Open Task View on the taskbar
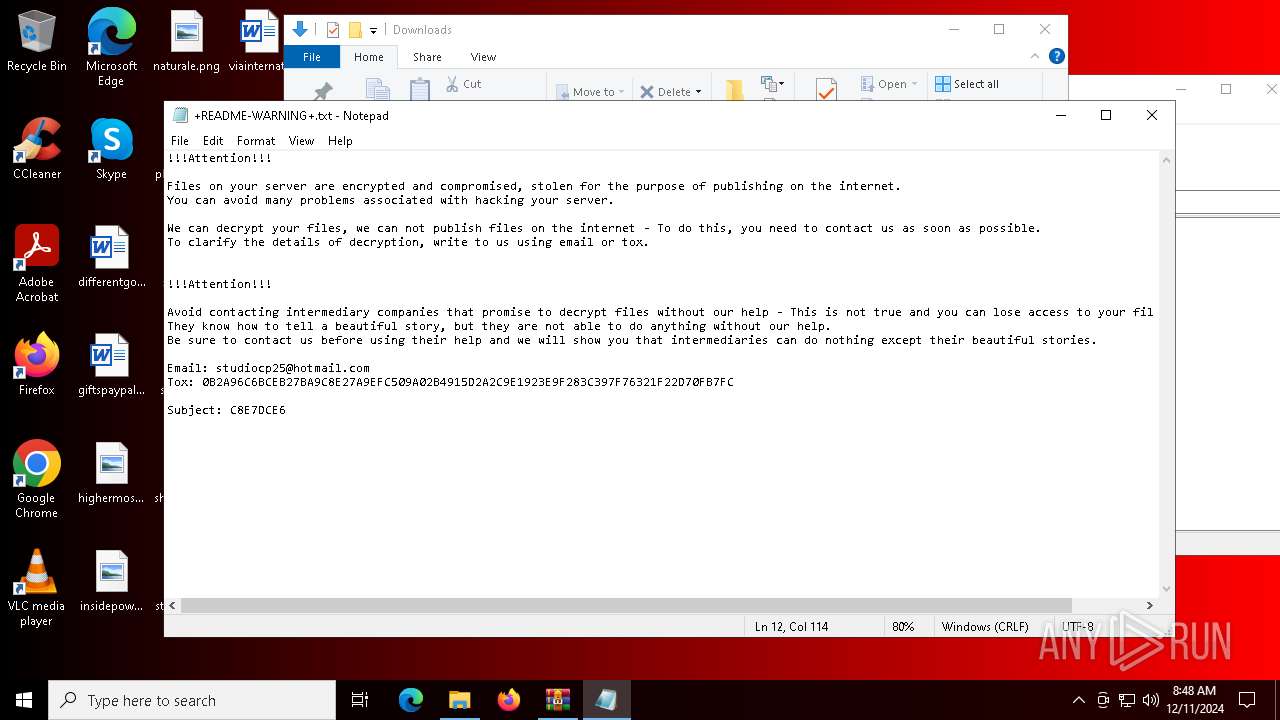 coord(360,700)
